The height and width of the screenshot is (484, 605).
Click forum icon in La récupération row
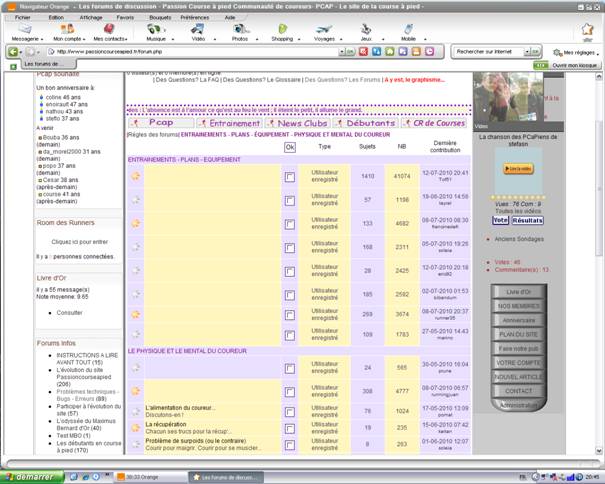pyautogui.click(x=135, y=428)
